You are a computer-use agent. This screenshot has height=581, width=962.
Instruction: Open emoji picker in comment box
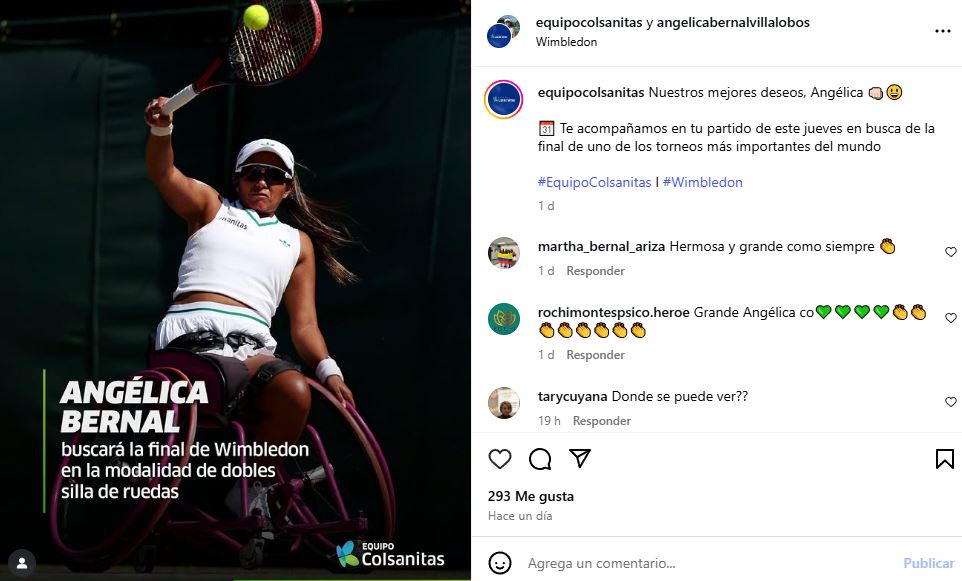(x=499, y=563)
